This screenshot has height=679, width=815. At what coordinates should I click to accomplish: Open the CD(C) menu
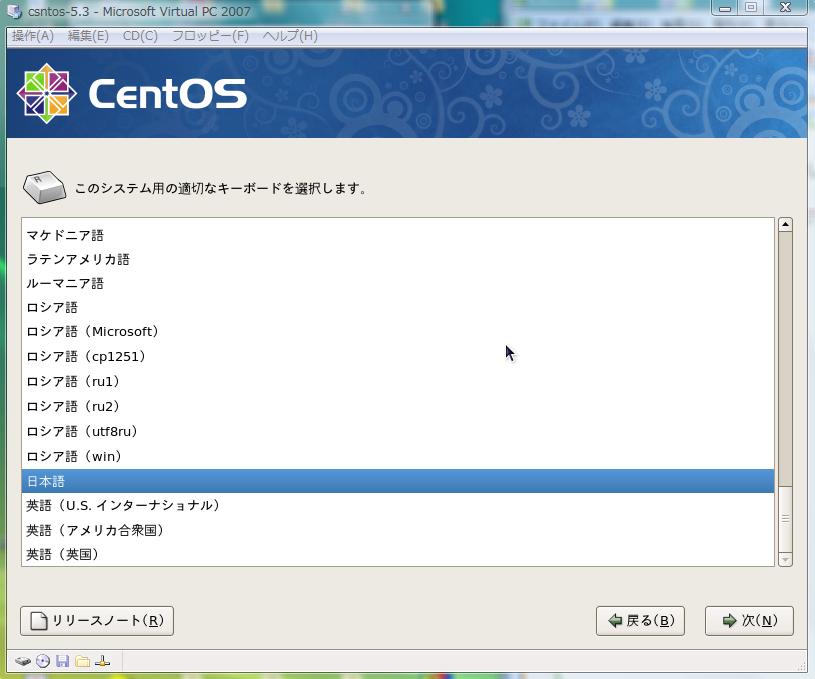tap(140, 36)
